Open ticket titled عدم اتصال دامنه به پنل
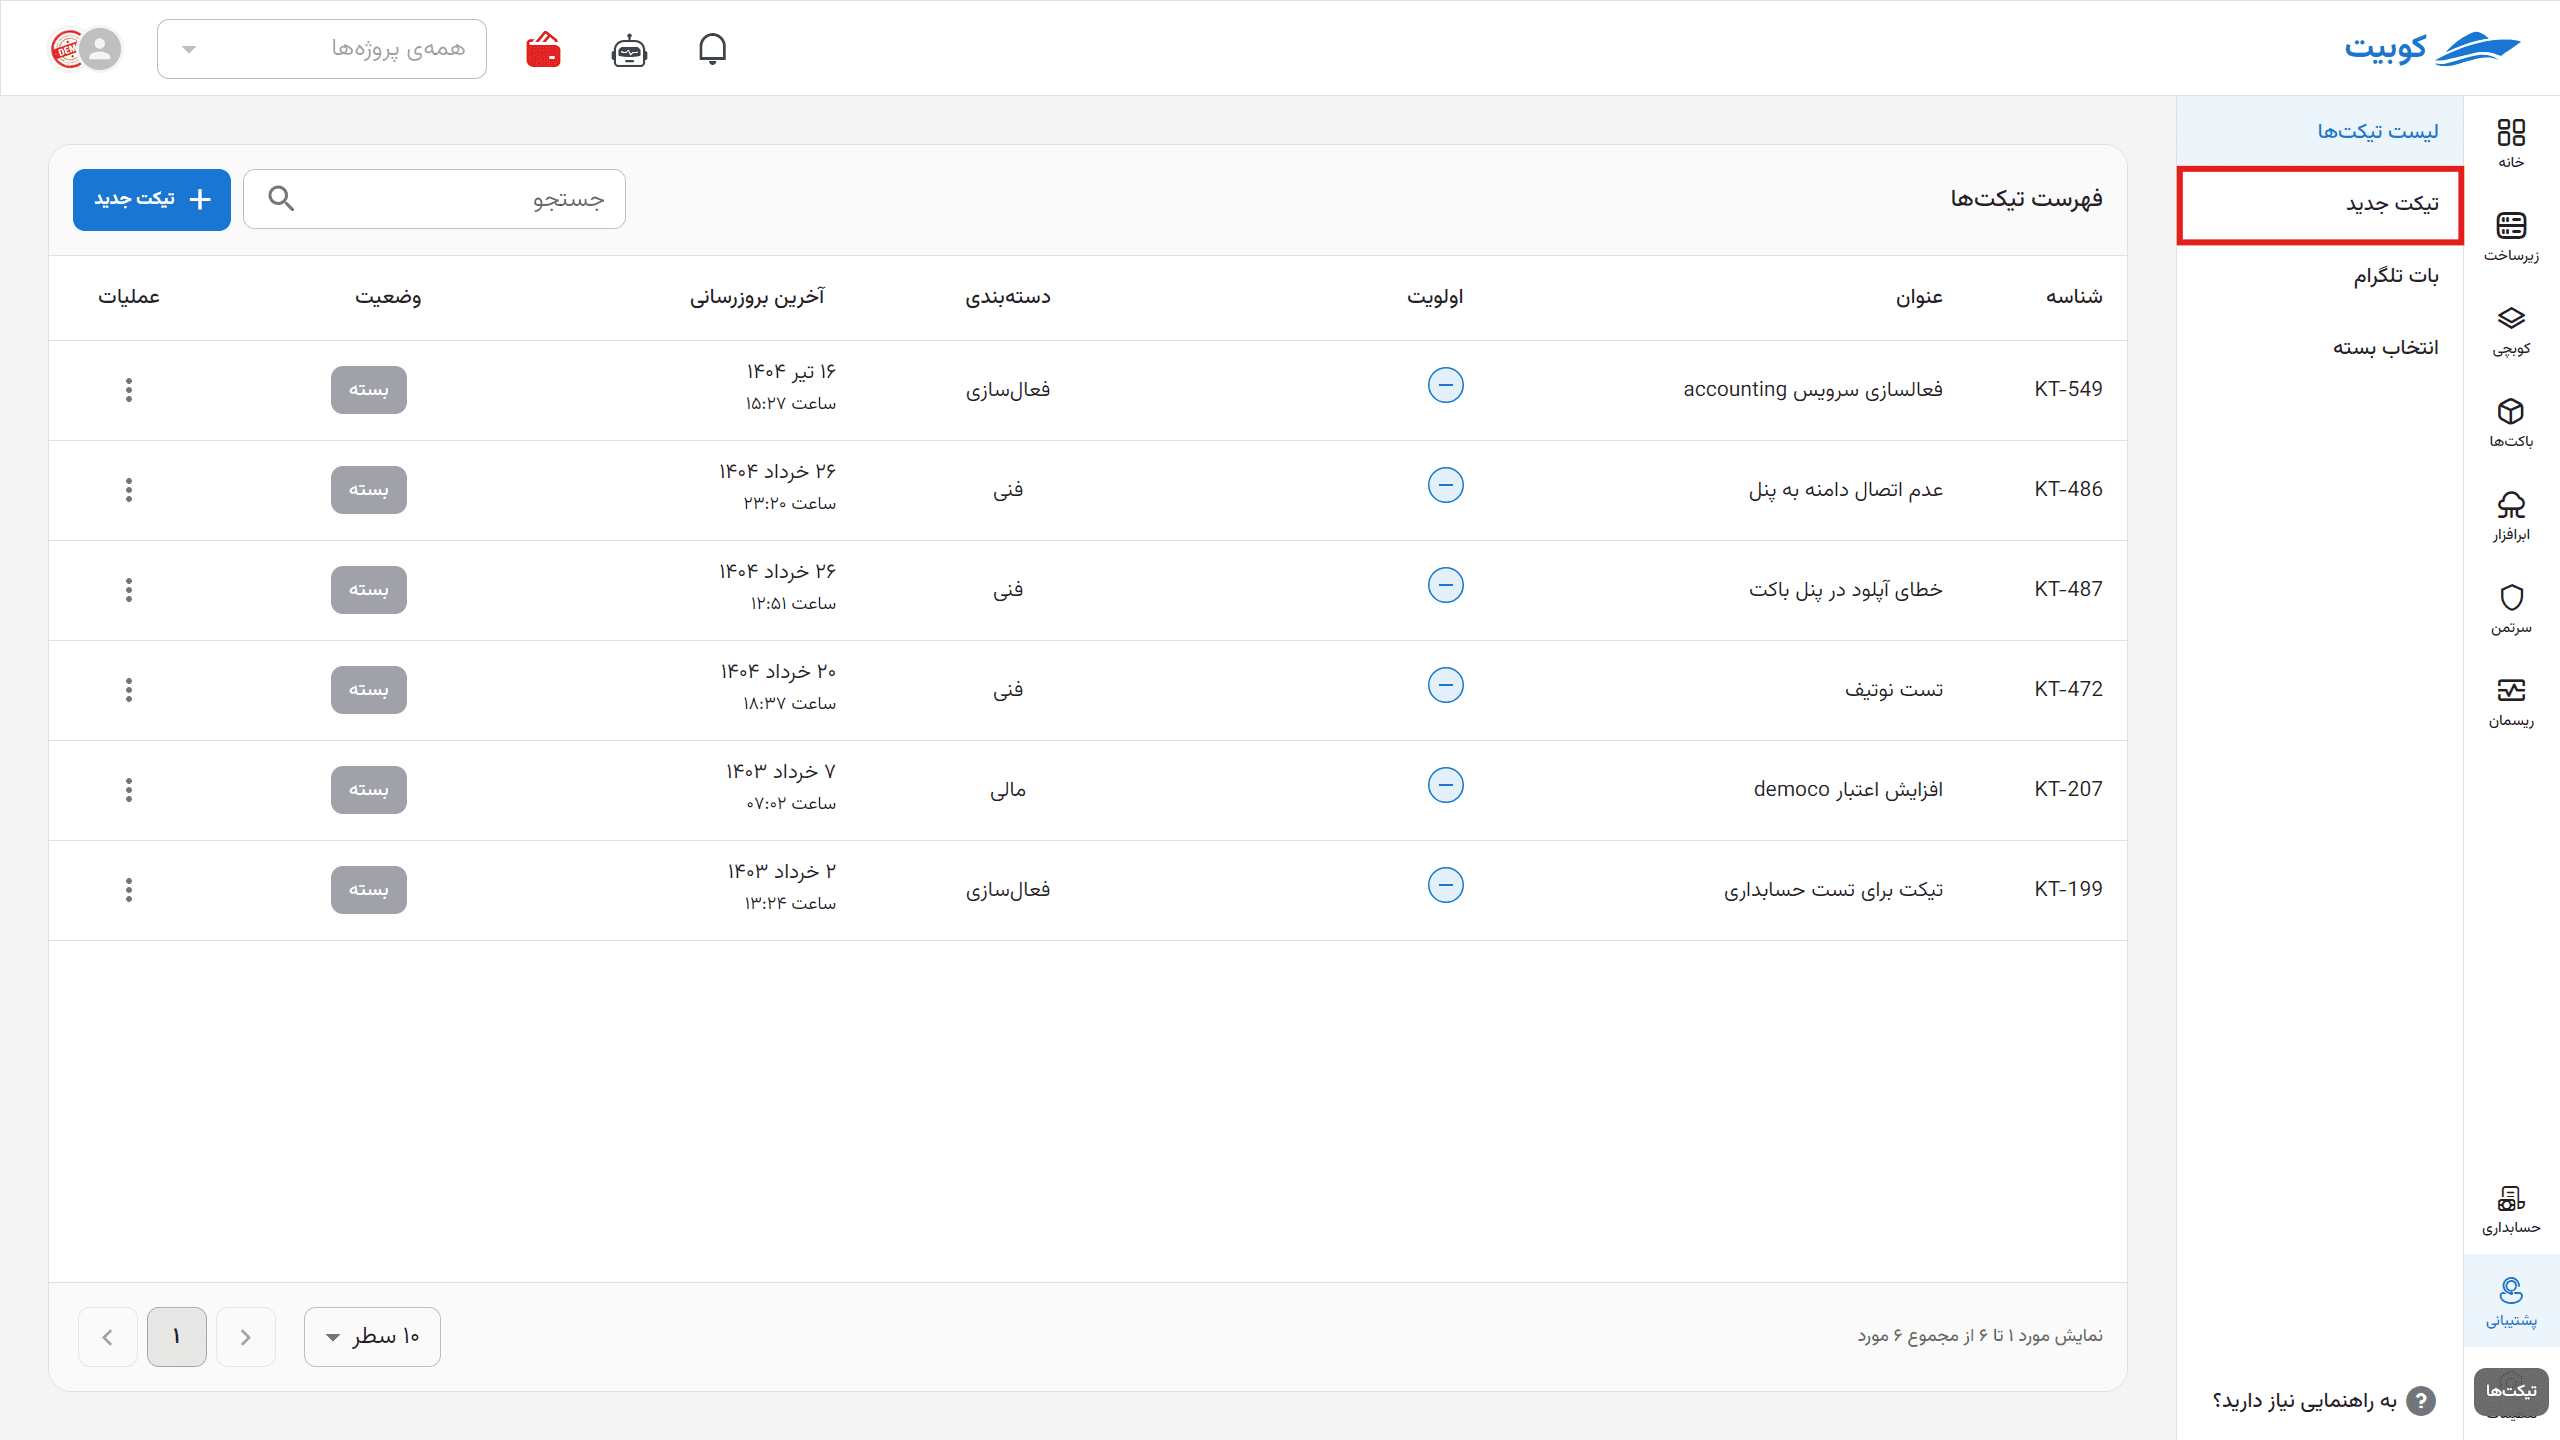This screenshot has height=1440, width=2560. point(1845,490)
